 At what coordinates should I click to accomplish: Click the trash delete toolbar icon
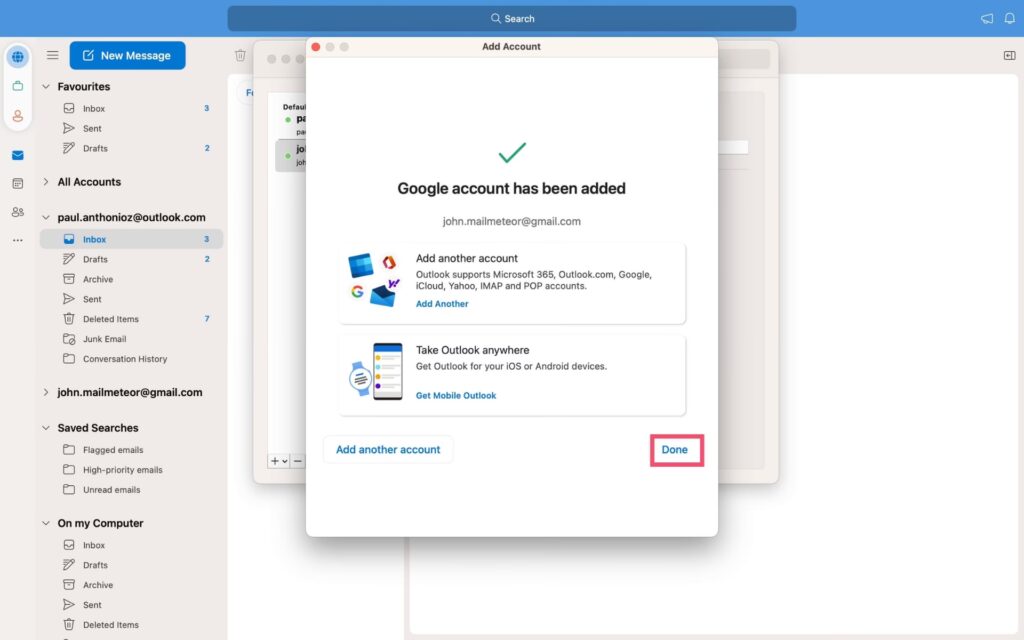pyautogui.click(x=240, y=56)
